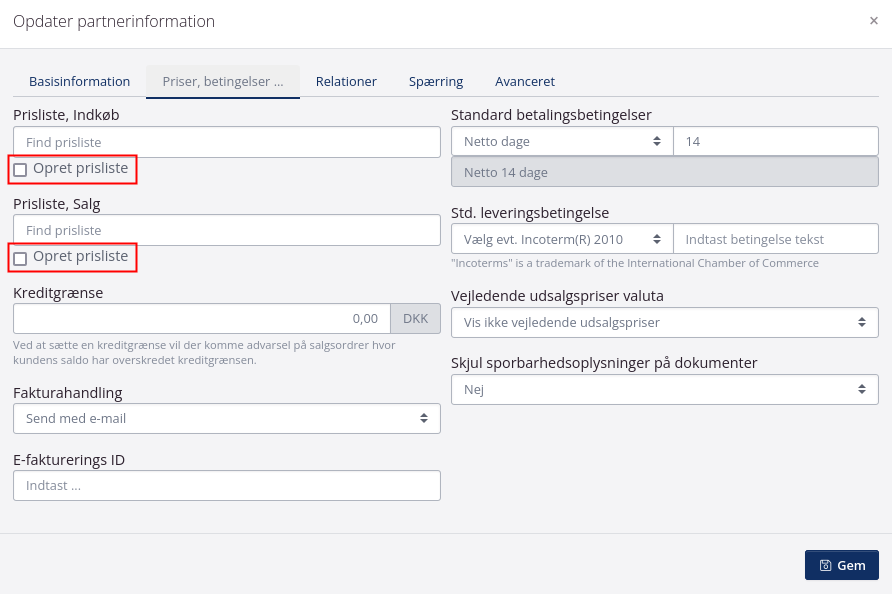Open the Vælg evt. Incoterm(R) 2010 dropdown
The width and height of the screenshot is (892, 594).
coord(561,238)
